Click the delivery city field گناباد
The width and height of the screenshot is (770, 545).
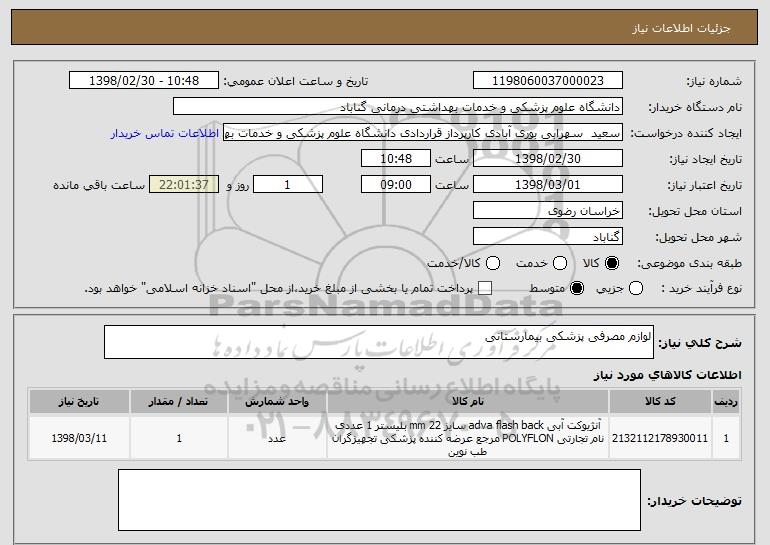(548, 237)
